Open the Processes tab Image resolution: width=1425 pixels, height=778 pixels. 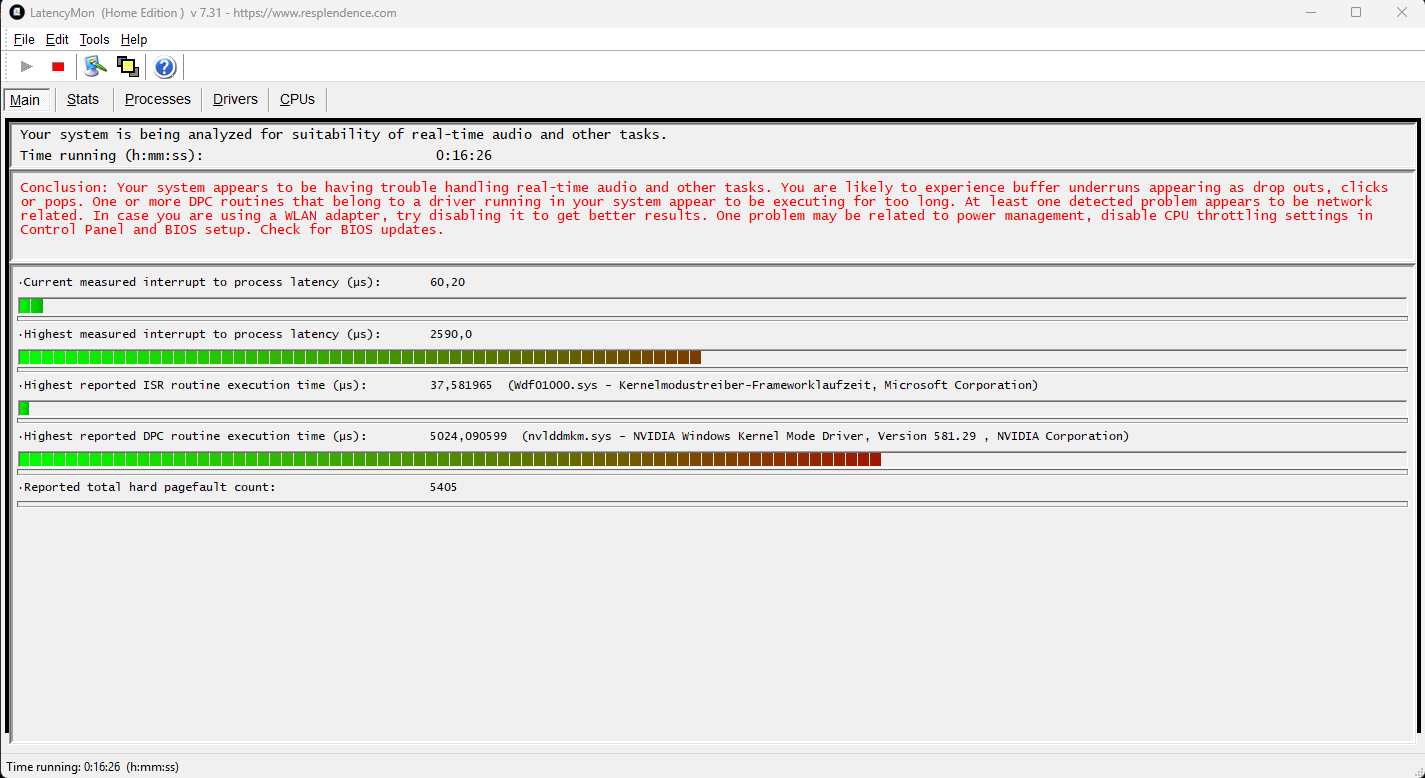coord(157,99)
